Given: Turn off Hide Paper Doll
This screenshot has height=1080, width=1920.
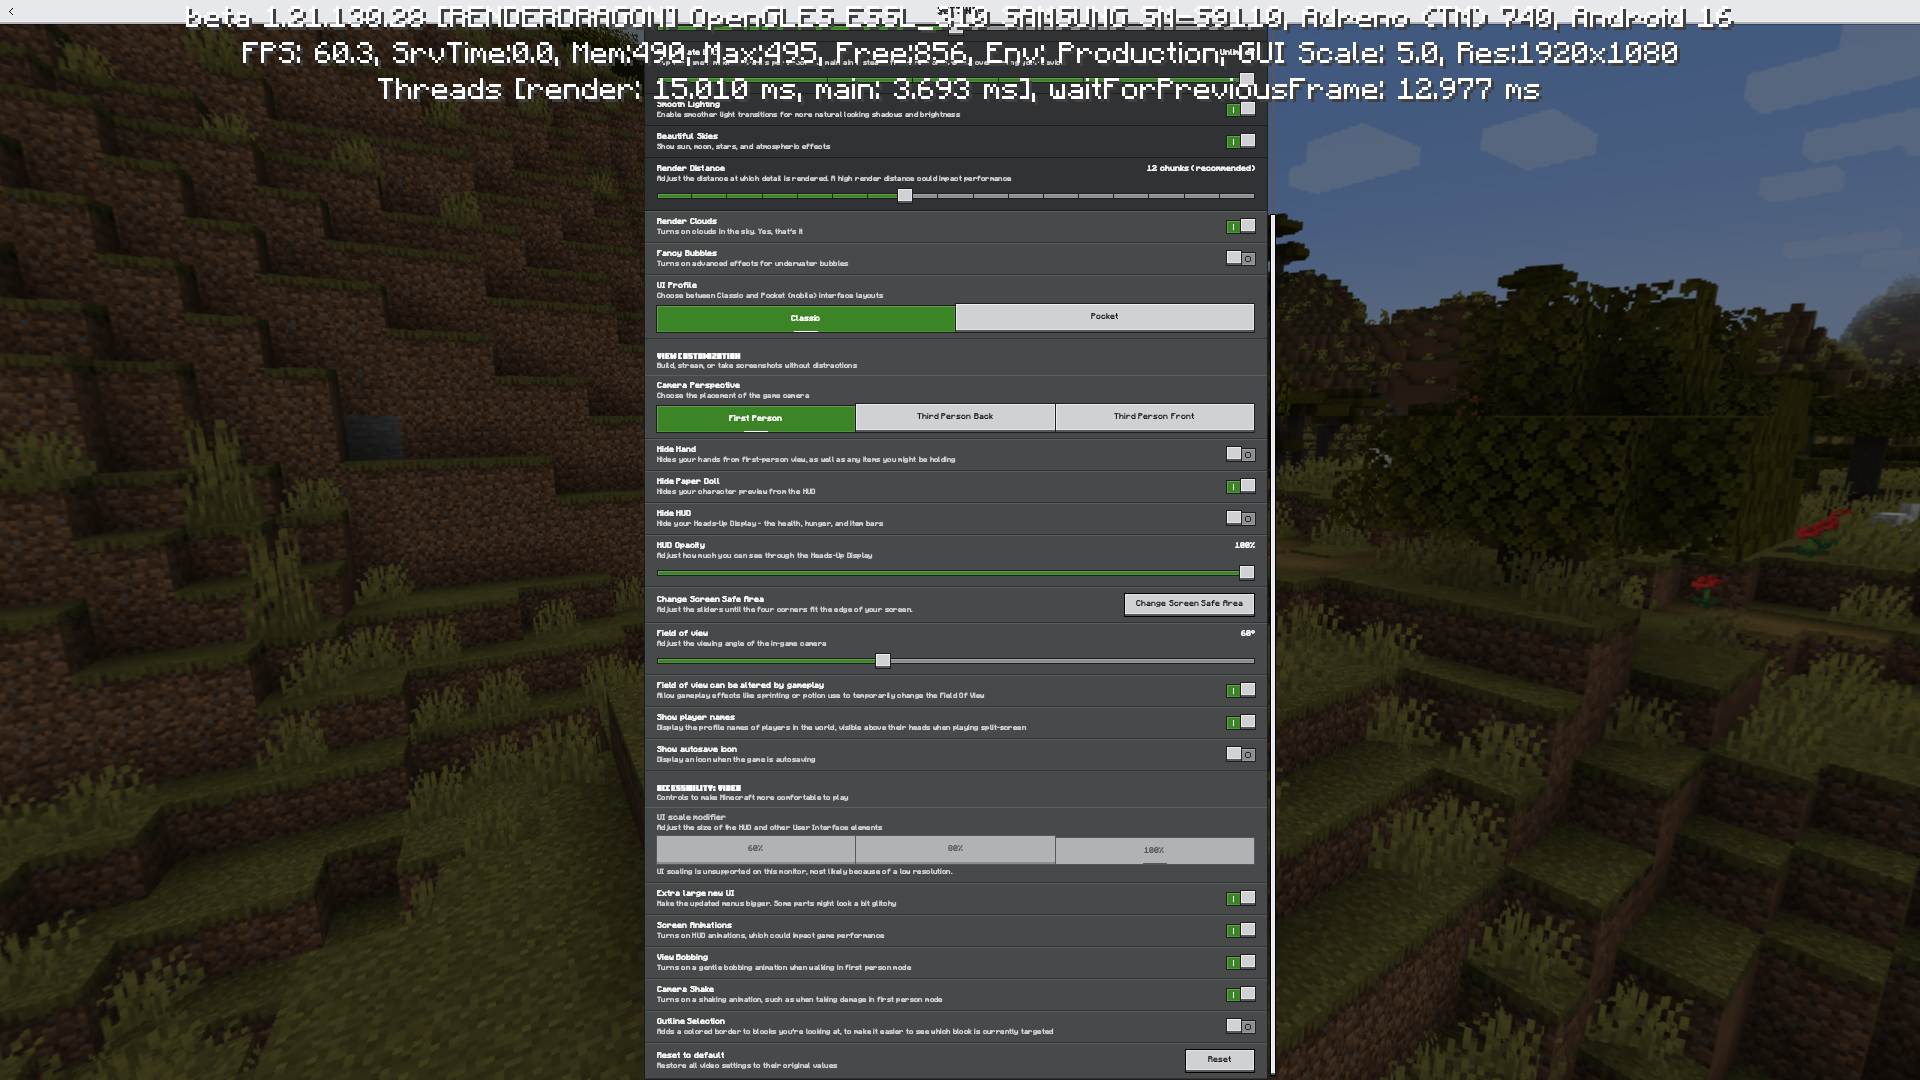Looking at the screenshot, I should pos(1240,486).
